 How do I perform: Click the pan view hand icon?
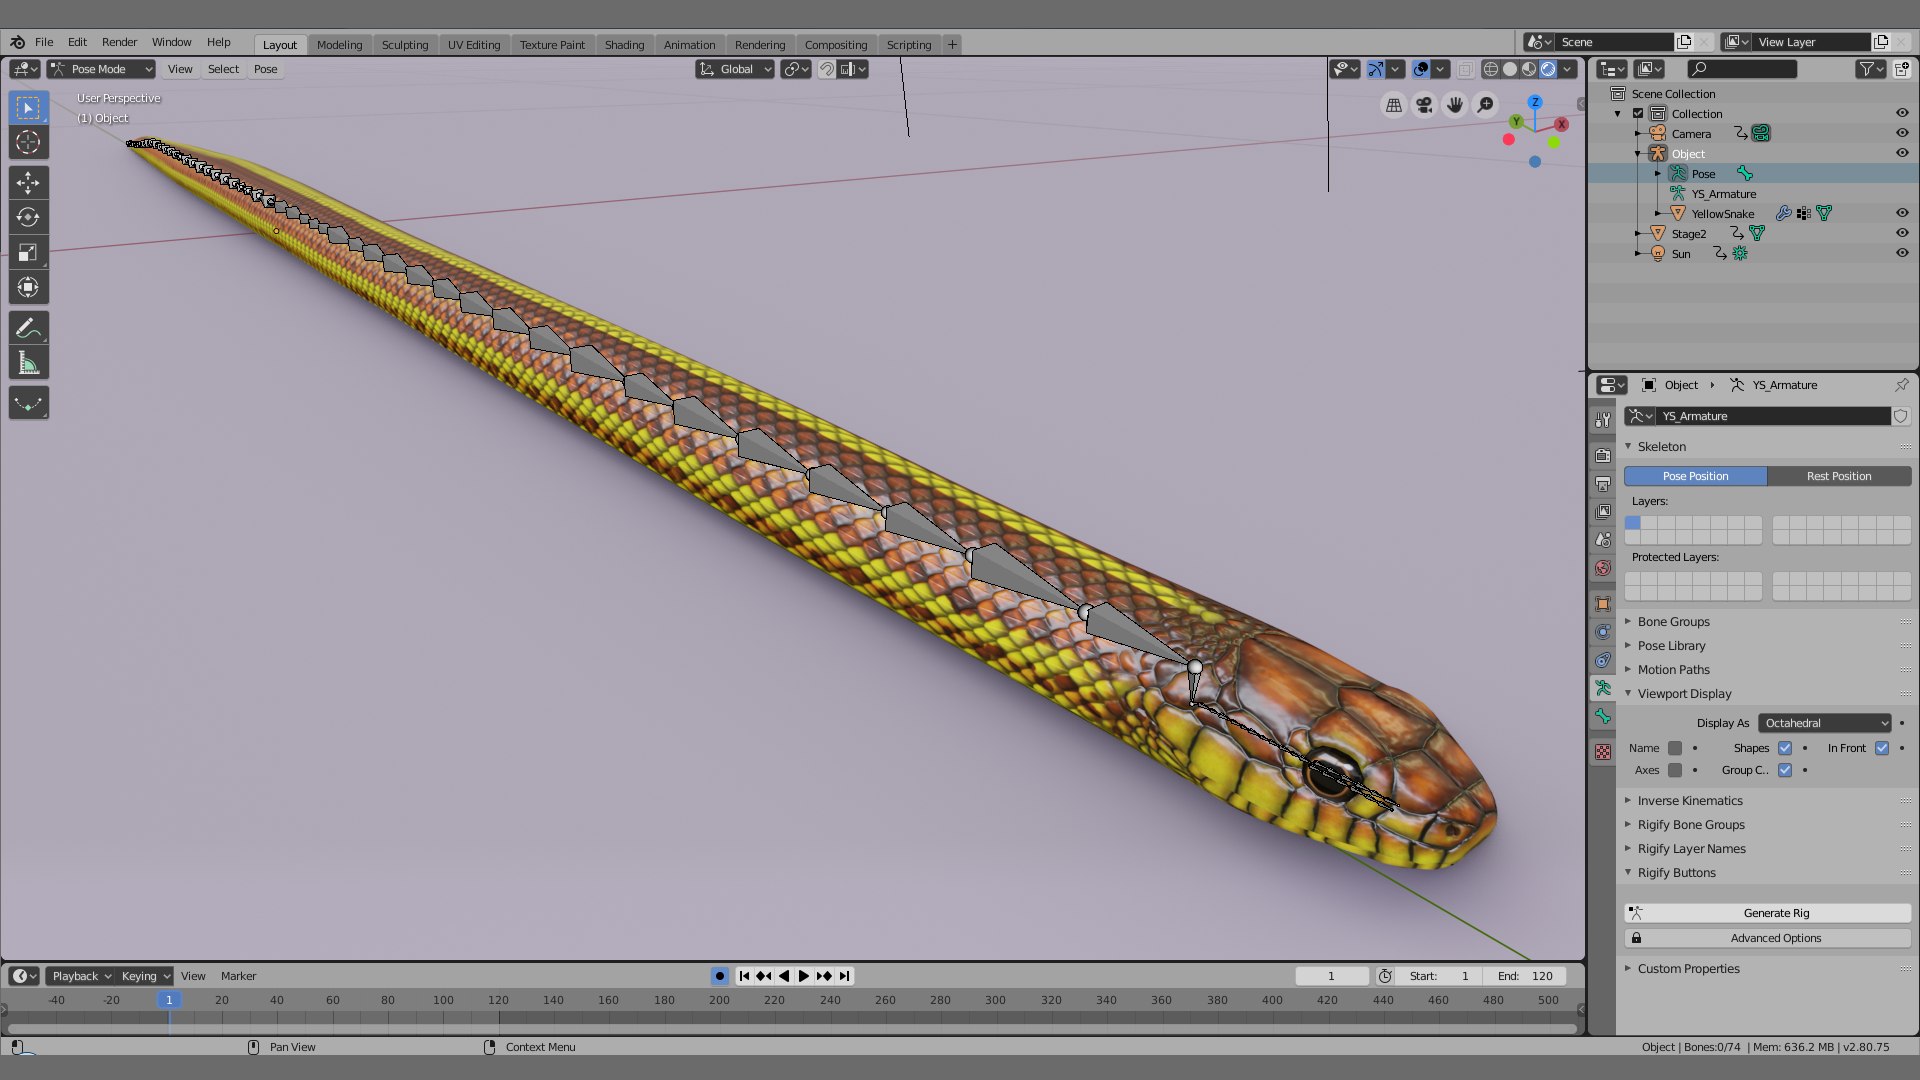pos(1455,105)
